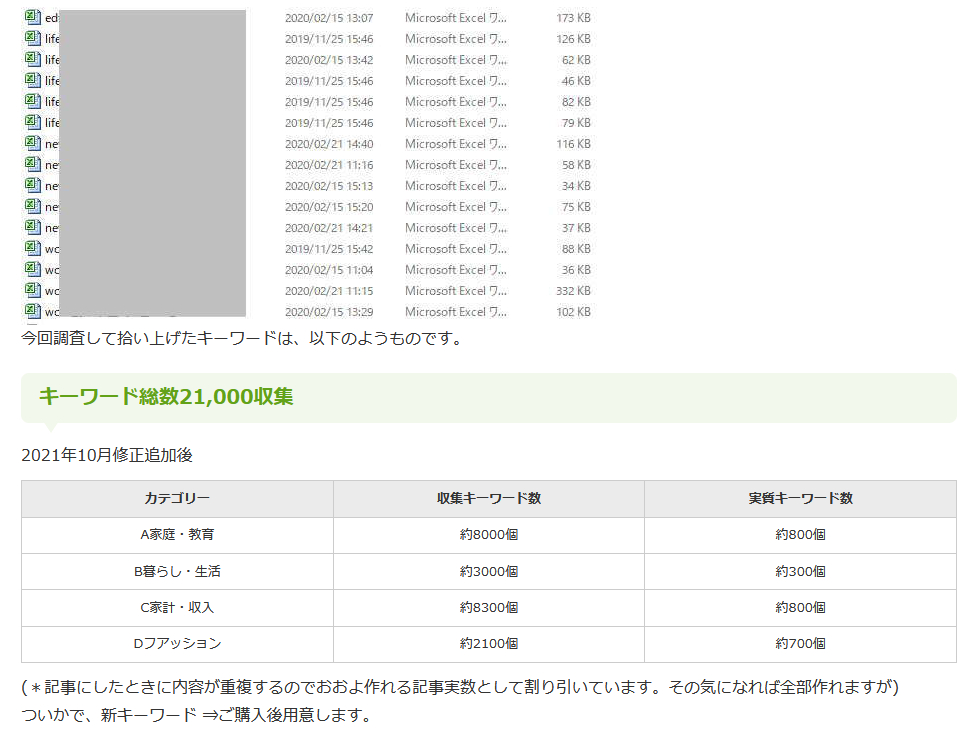This screenshot has width=969, height=751.
Task: Click the Excel icon next to the 88 KB file
Action: (x=30, y=248)
